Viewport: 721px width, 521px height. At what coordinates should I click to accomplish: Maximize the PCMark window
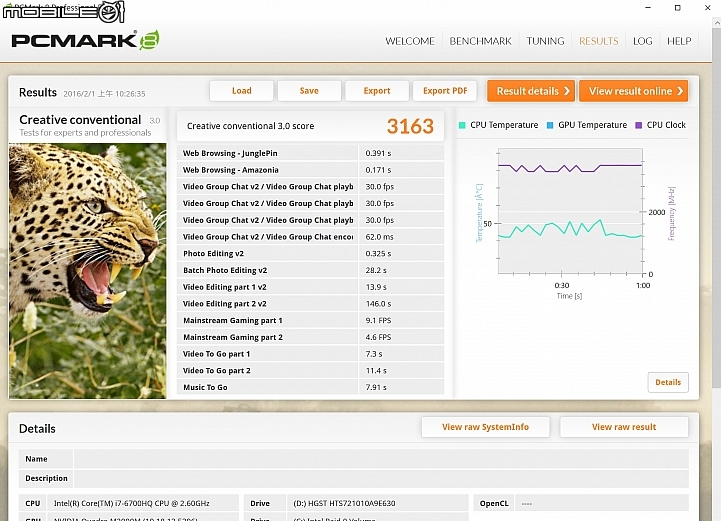tap(677, 8)
